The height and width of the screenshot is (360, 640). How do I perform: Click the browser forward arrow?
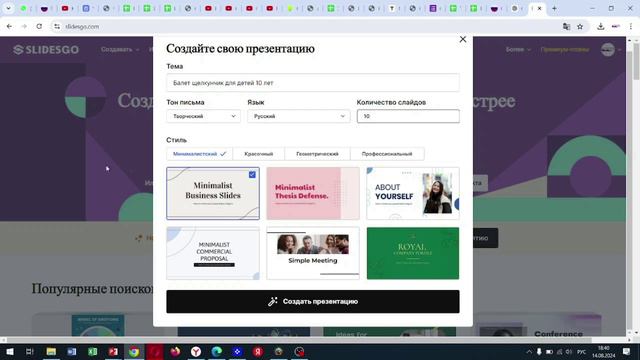click(x=24, y=27)
